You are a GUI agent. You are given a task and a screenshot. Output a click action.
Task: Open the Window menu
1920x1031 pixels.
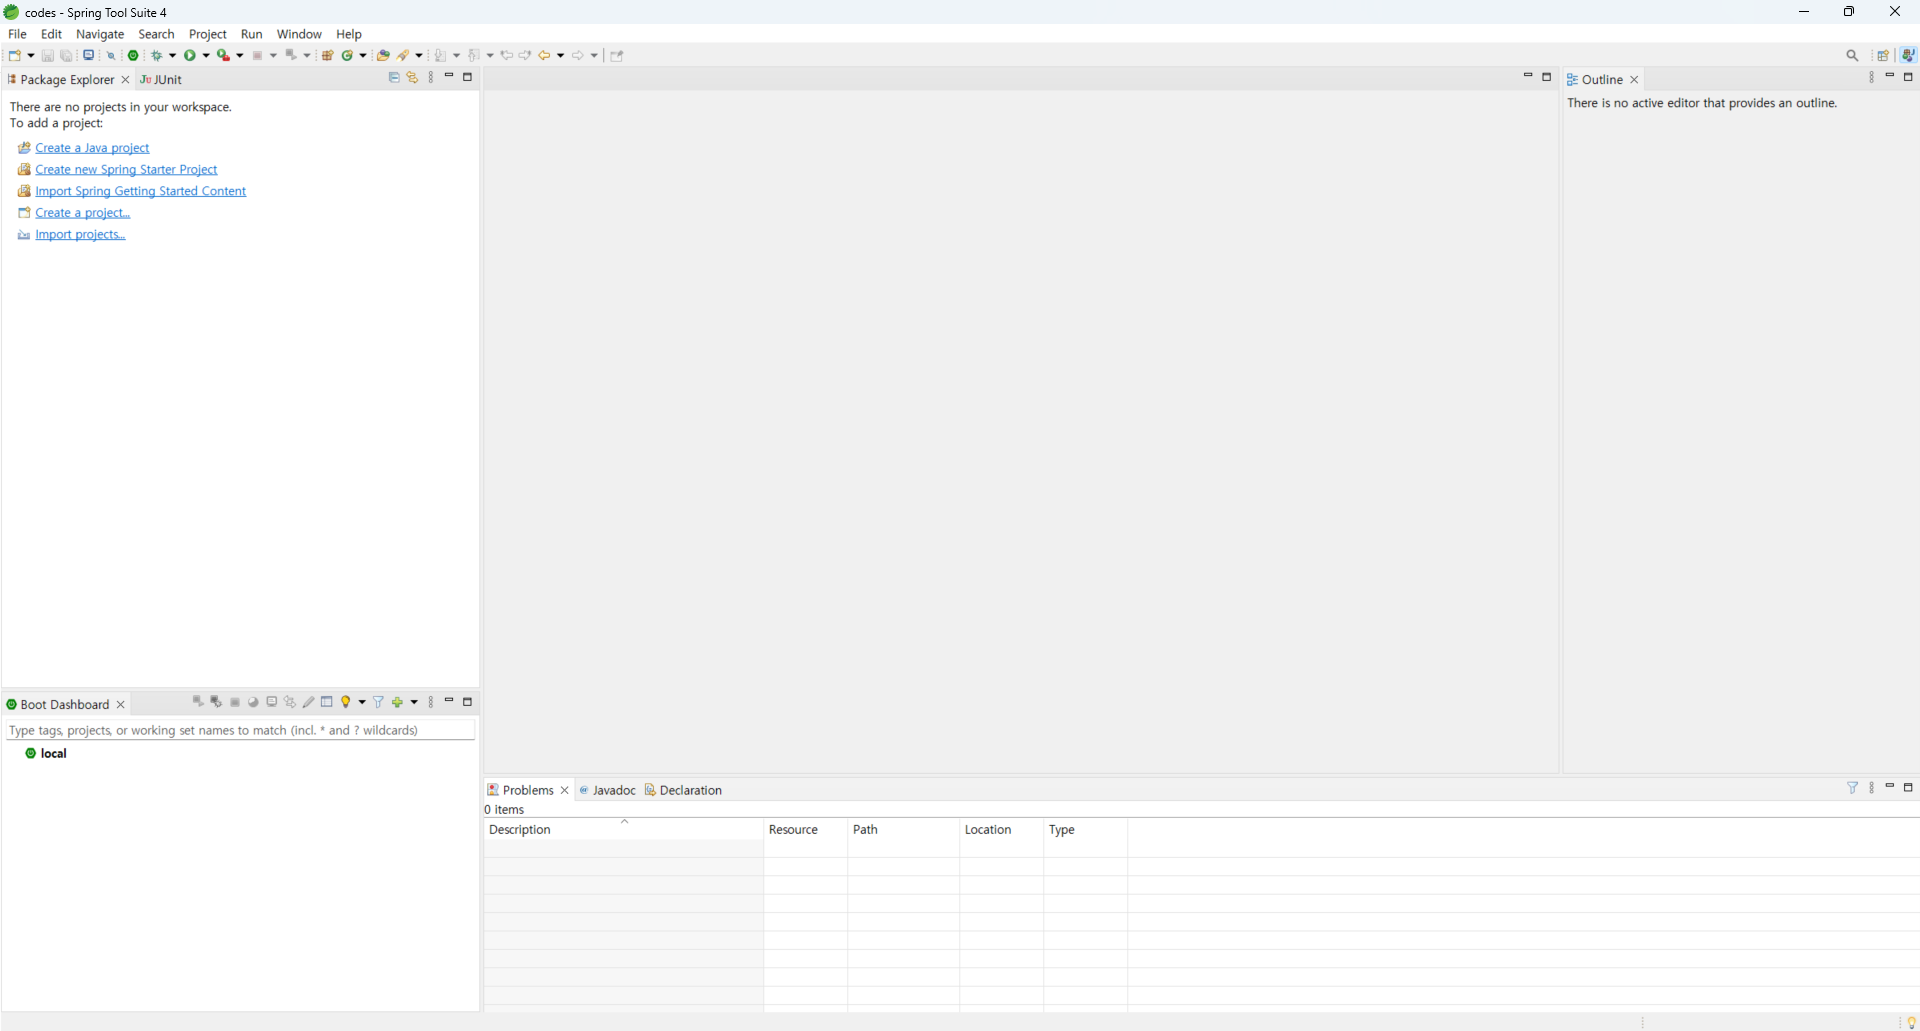click(299, 34)
